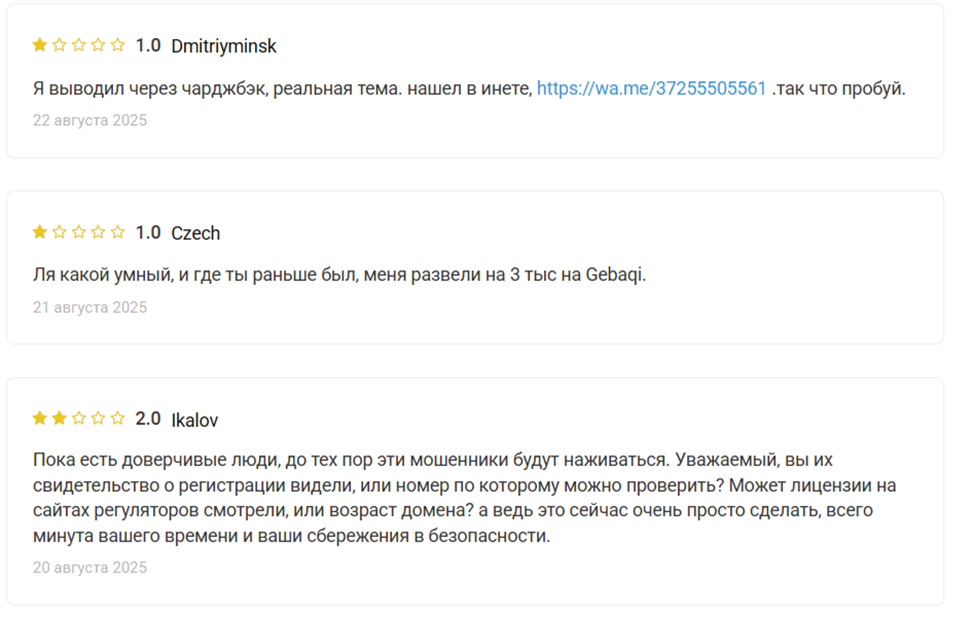
Task: Click the 1.0 rating score beside Czech
Action: tap(148, 233)
